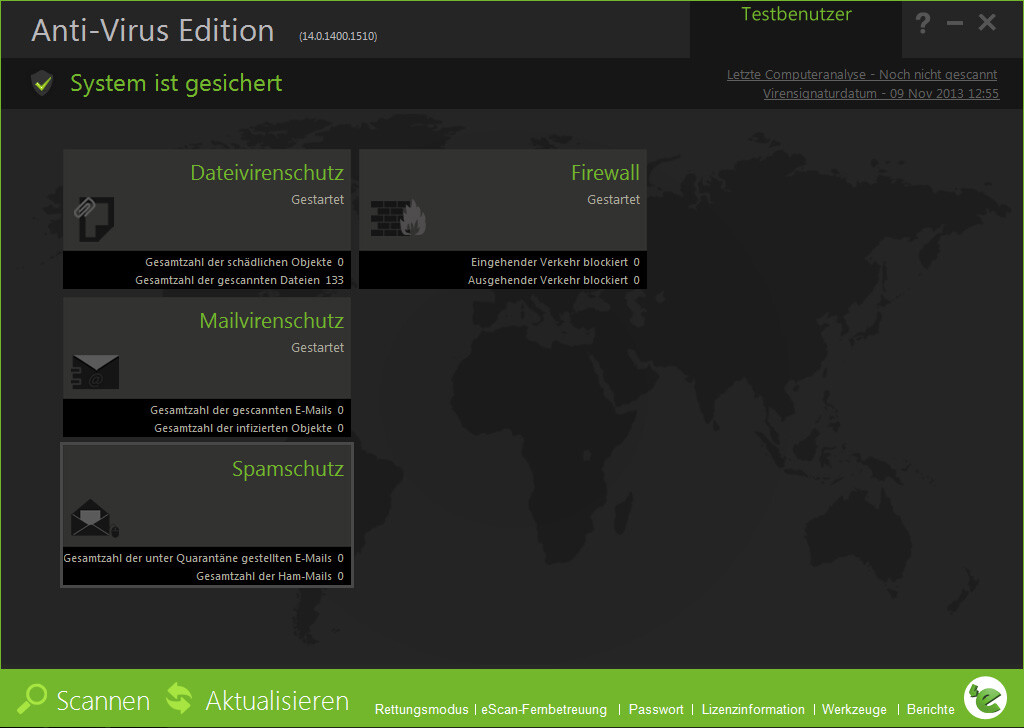1024x728 pixels.
Task: Click the Spamschutz open envelope icon
Action: click(94, 519)
